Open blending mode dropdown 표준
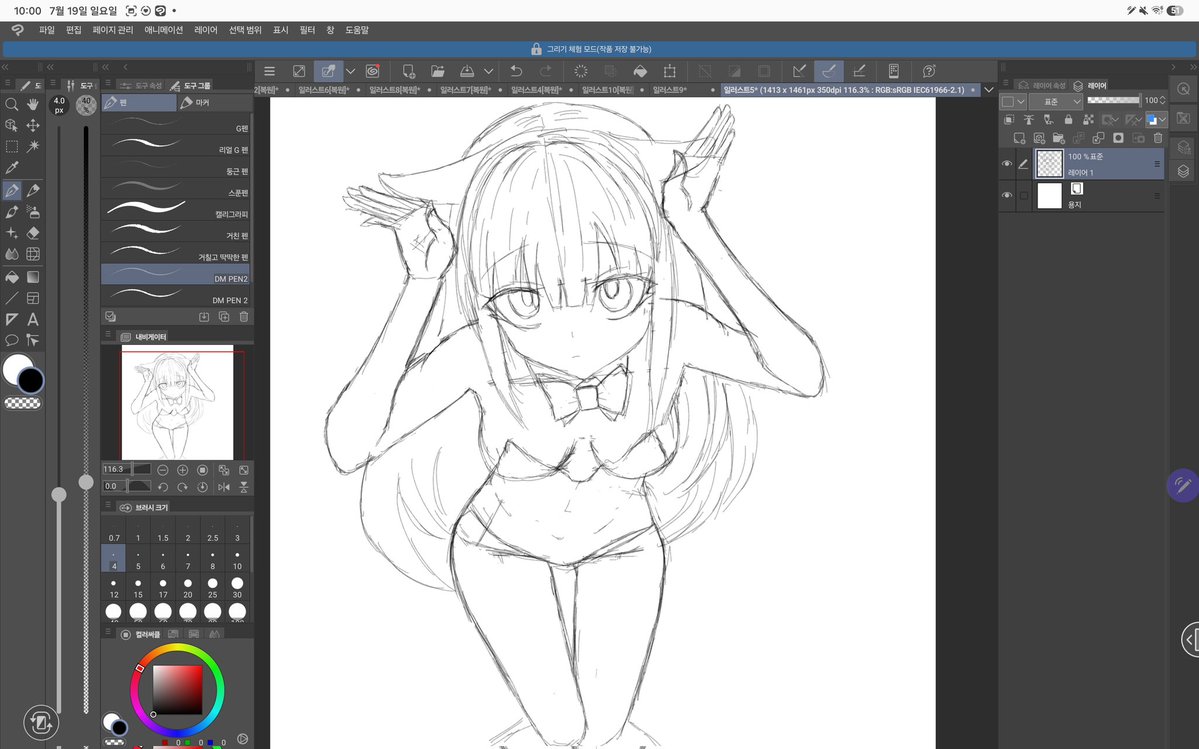Screen dimensions: 1199x749 tap(1055, 101)
